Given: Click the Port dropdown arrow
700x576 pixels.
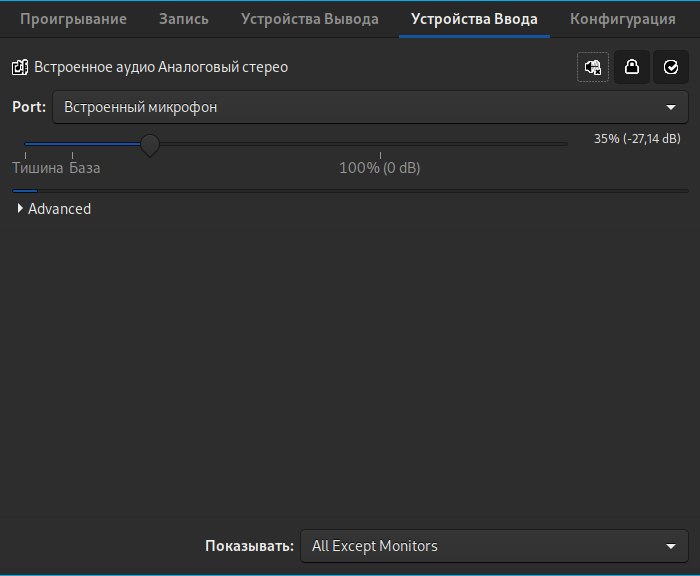Looking at the screenshot, I should click(671, 107).
